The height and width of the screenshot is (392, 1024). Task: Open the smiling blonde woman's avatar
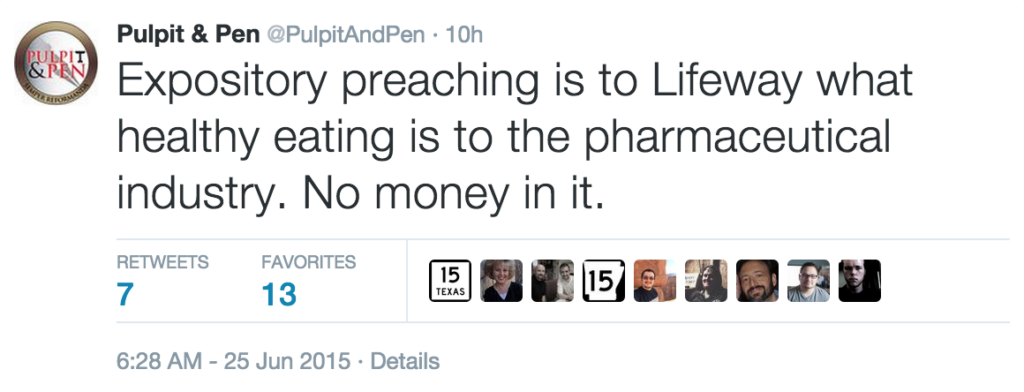(x=502, y=281)
